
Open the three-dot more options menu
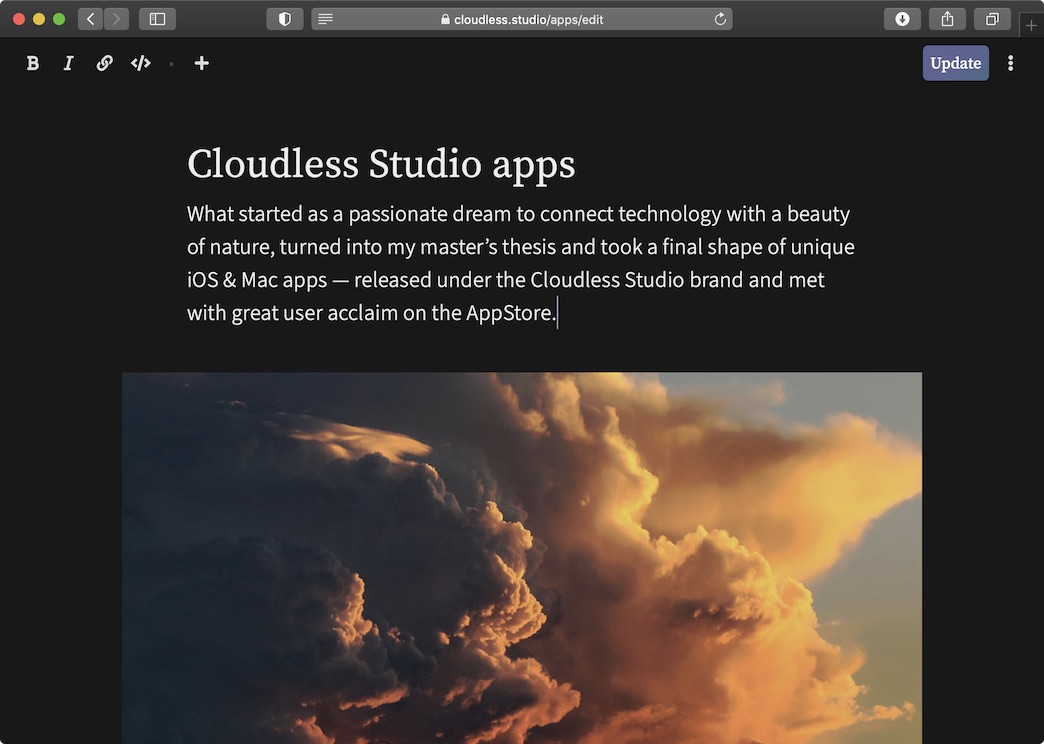1010,63
